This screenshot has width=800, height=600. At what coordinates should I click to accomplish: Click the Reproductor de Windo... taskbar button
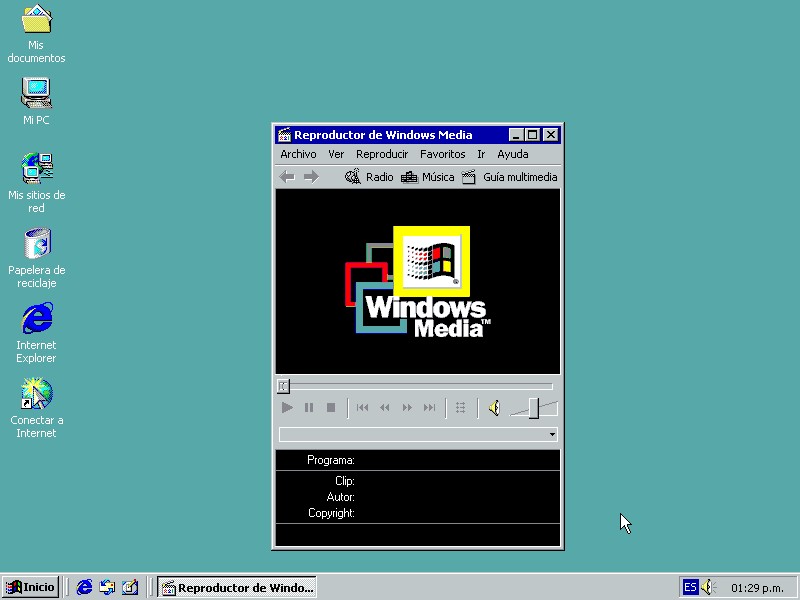tap(237, 587)
